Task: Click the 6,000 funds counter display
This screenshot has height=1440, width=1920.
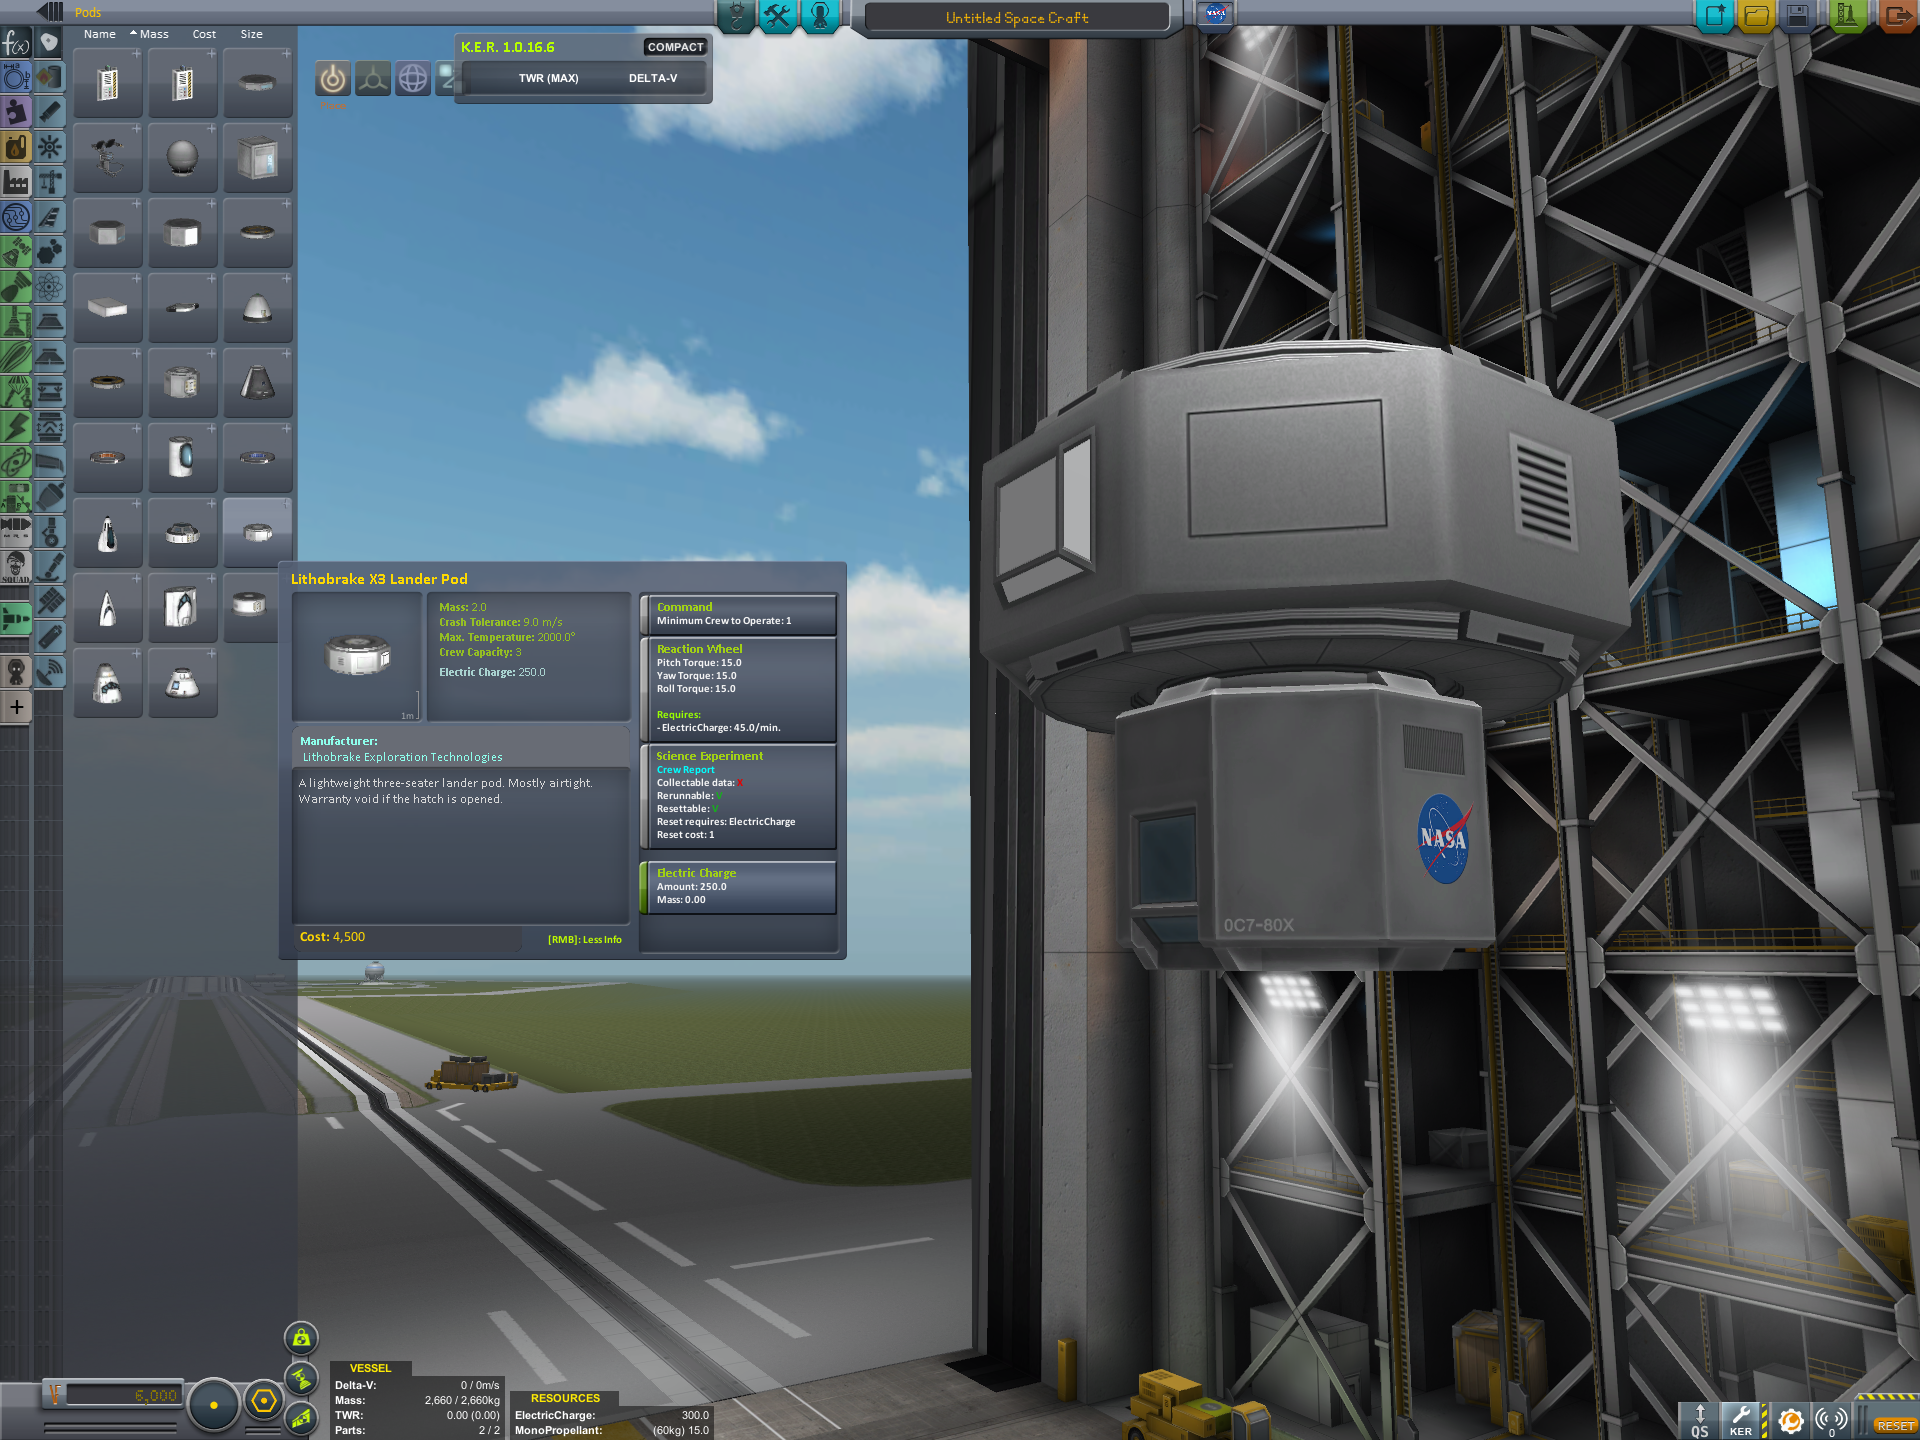Action: (x=122, y=1395)
